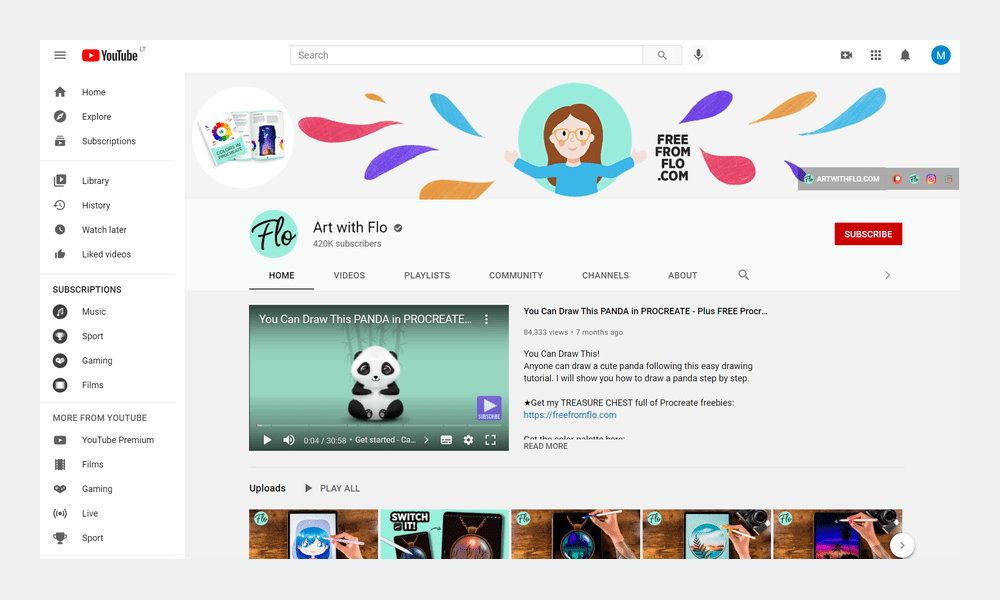The width and height of the screenshot is (1000, 600).
Task: Open the notifications bell
Action: (x=905, y=55)
